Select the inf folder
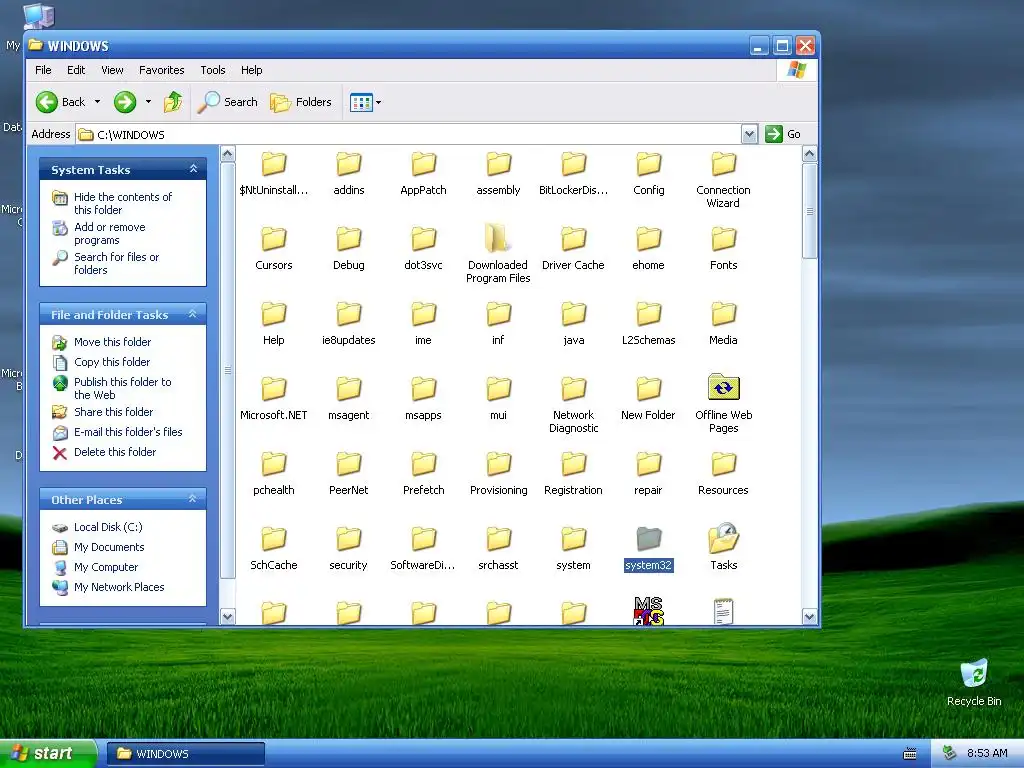 (498, 323)
